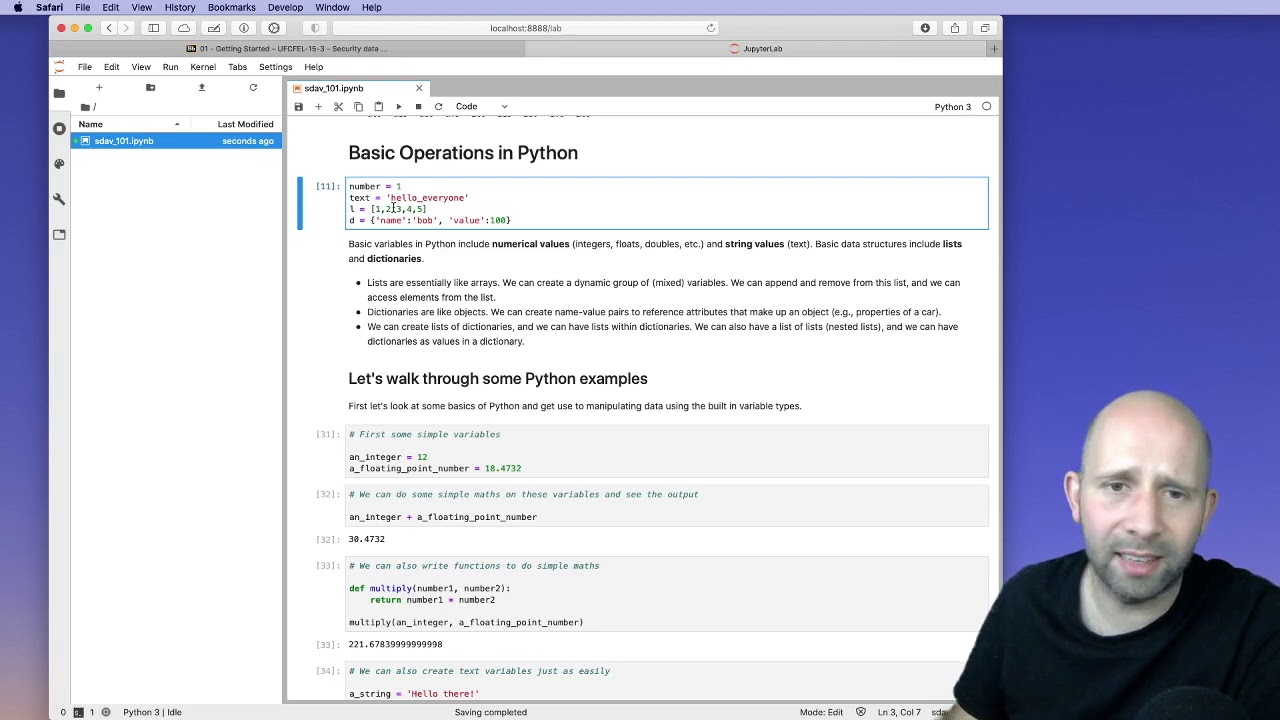1280x720 pixels.
Task: Switch to the JupyterLab Safari tab
Action: tap(756, 48)
